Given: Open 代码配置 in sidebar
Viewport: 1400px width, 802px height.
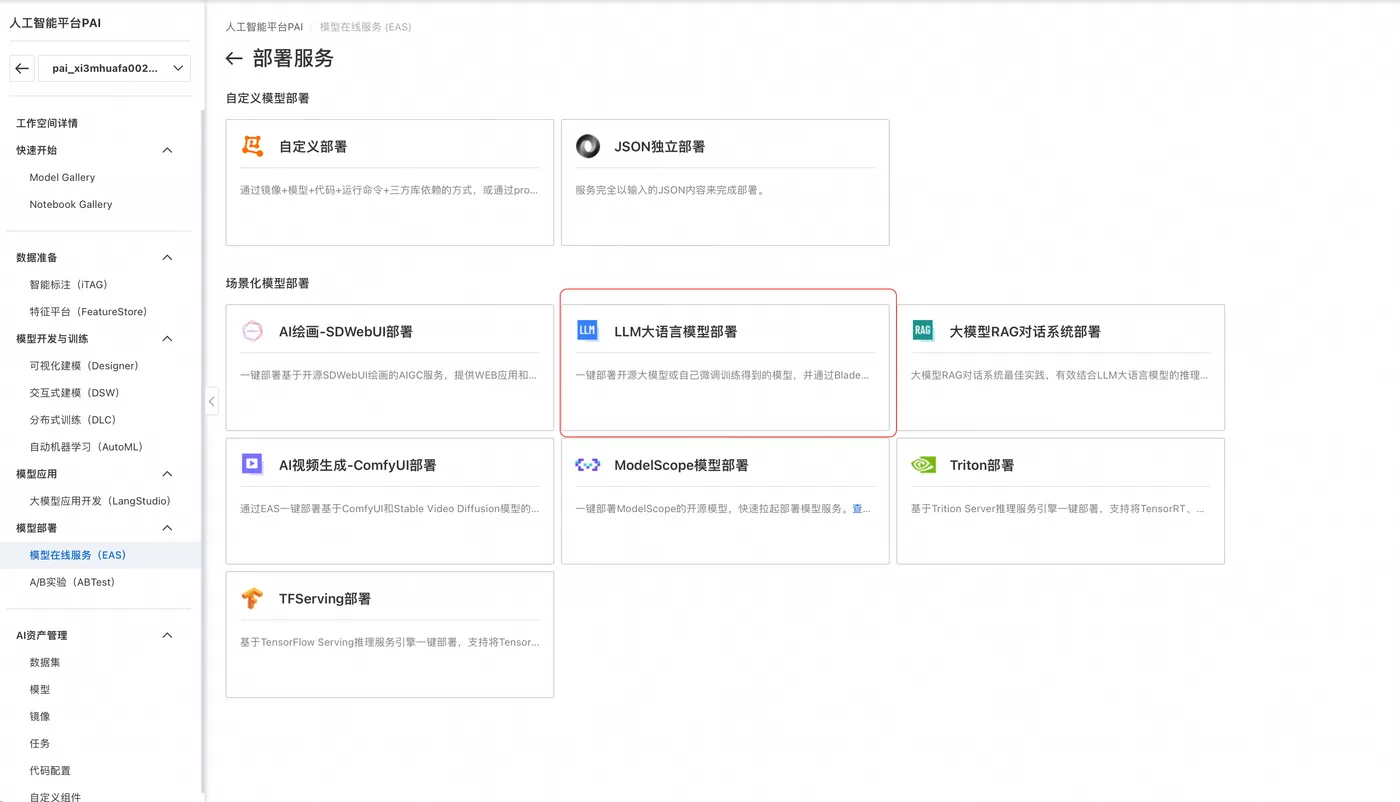Looking at the screenshot, I should (x=50, y=770).
